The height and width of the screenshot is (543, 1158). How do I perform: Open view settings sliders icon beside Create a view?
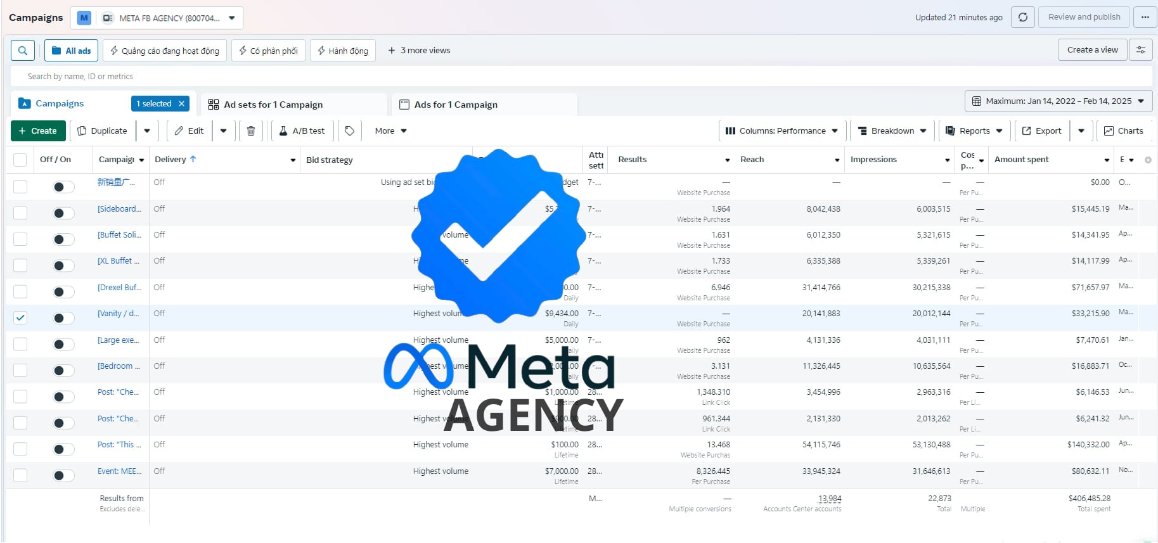(x=1141, y=50)
